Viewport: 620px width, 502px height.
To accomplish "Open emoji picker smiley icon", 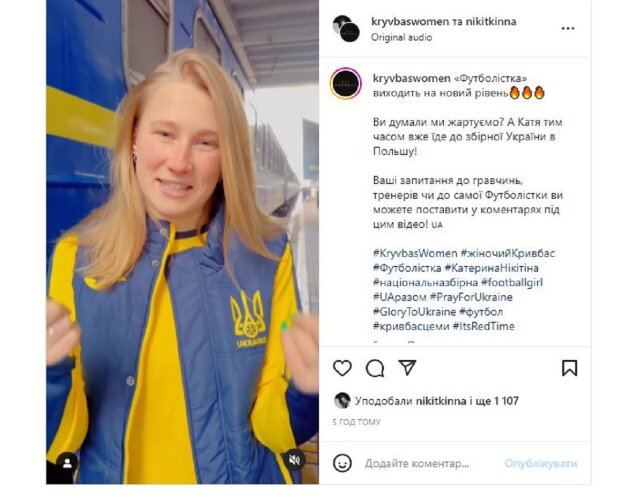I will (342, 463).
